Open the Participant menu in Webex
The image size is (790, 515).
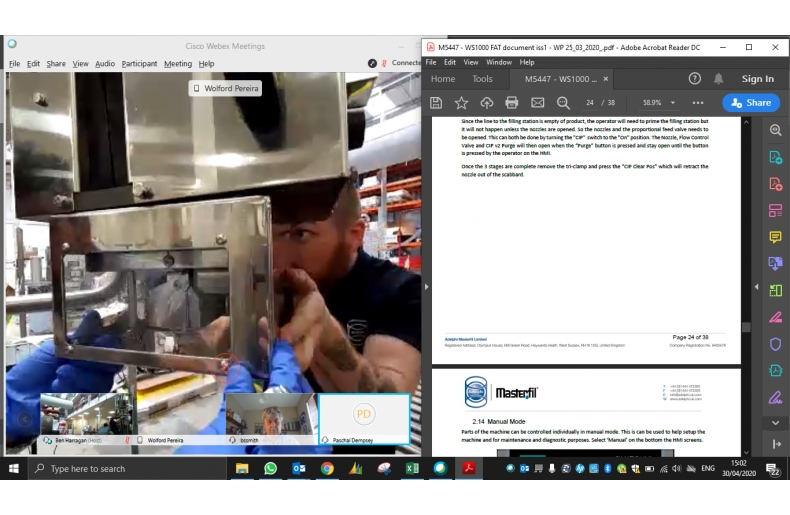tap(139, 64)
